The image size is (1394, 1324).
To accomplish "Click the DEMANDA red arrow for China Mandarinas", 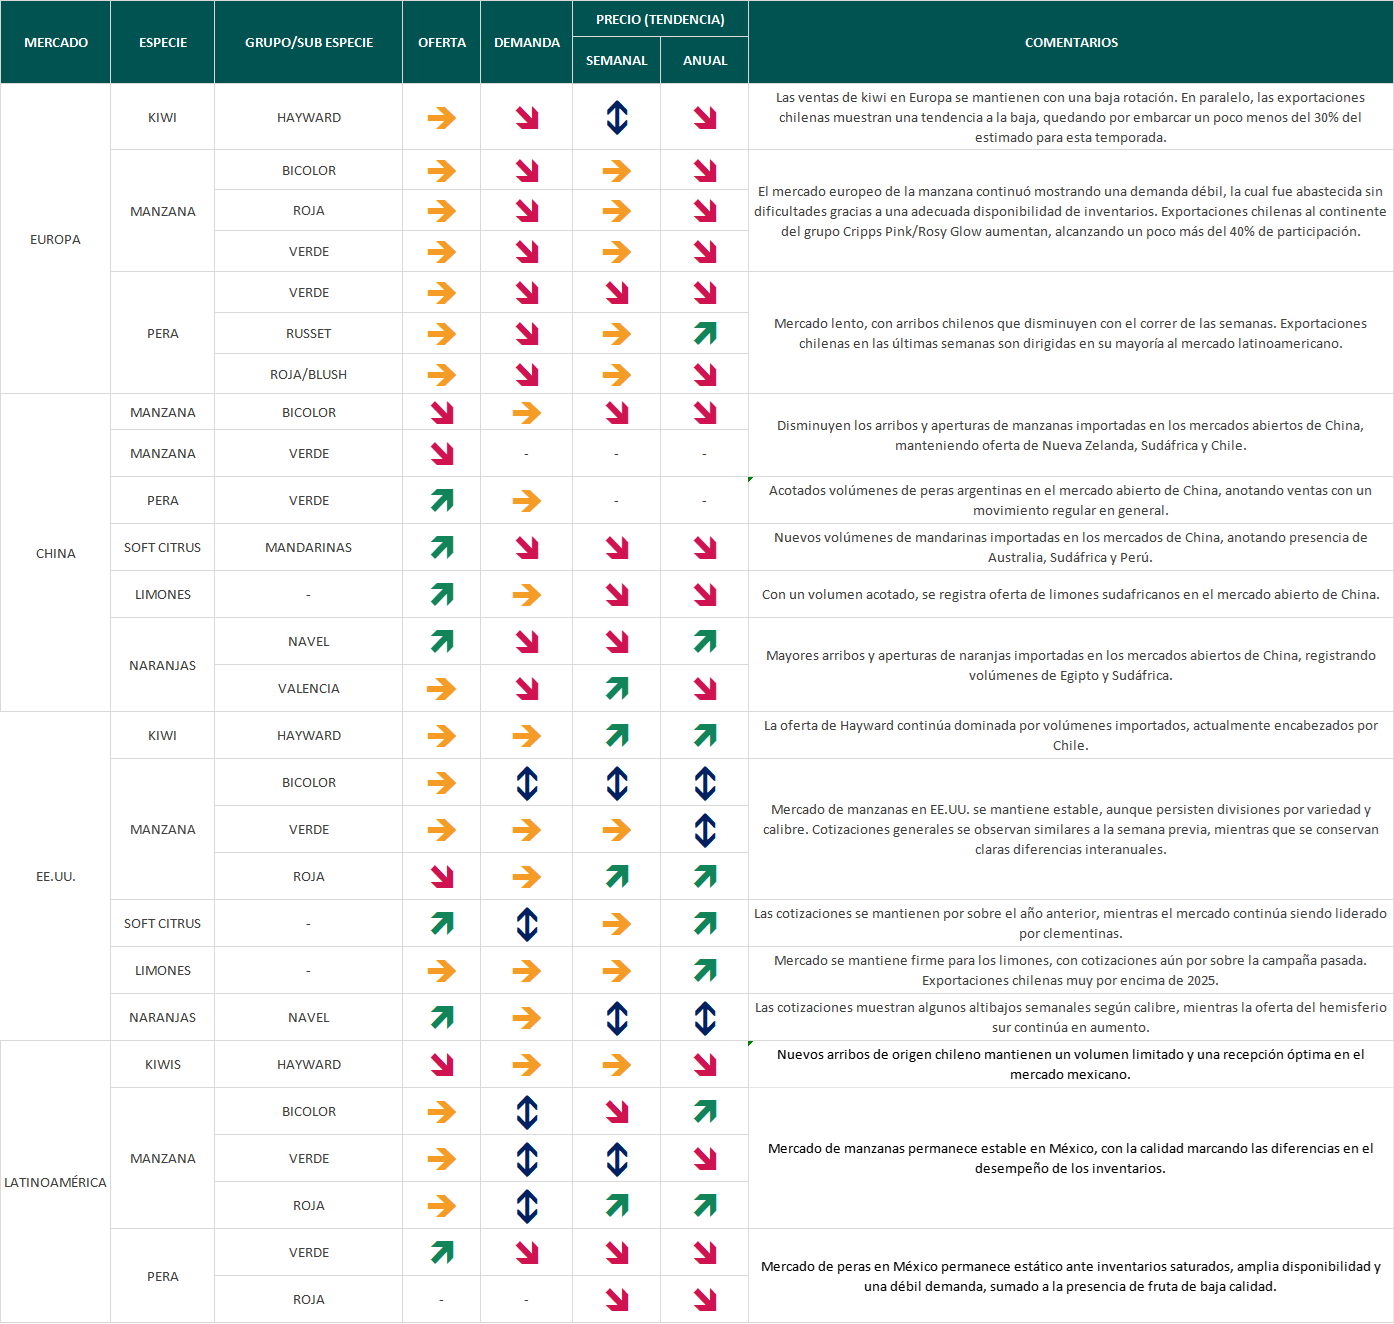I will tap(527, 548).
